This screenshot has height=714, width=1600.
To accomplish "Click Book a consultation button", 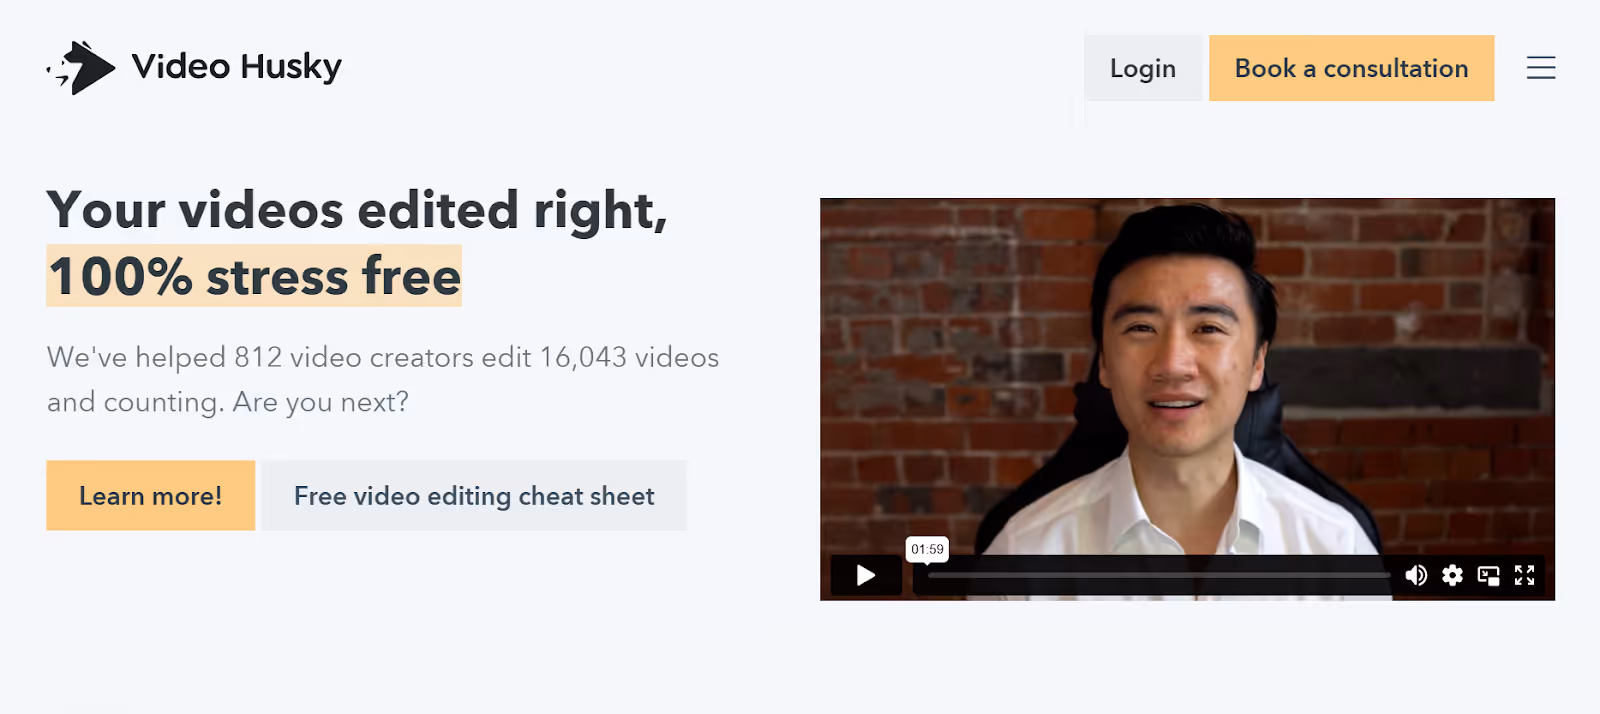I will click(1351, 68).
